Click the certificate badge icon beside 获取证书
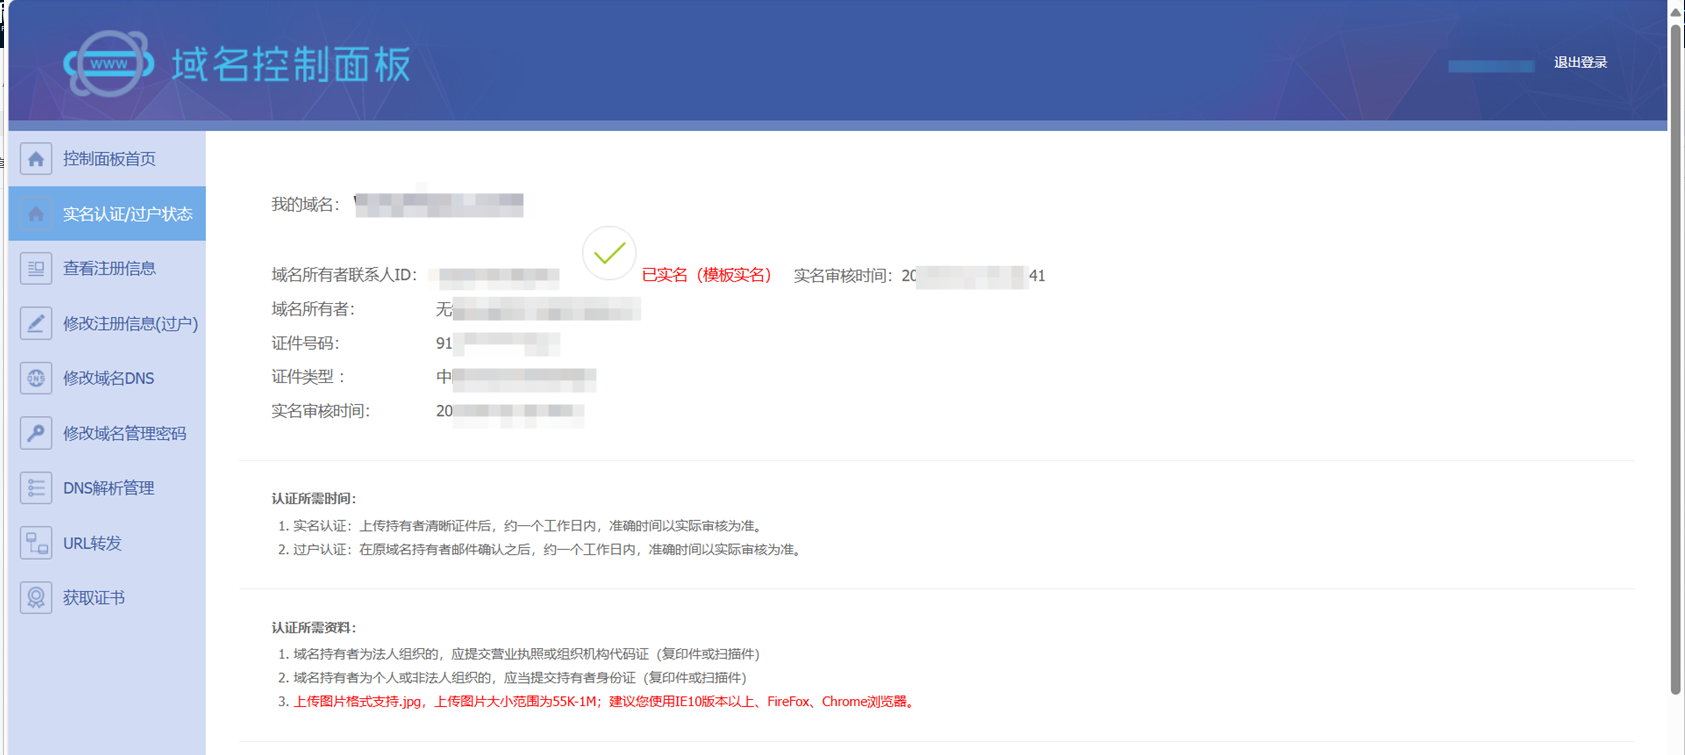Viewport: 1685px width, 755px height. [36, 598]
